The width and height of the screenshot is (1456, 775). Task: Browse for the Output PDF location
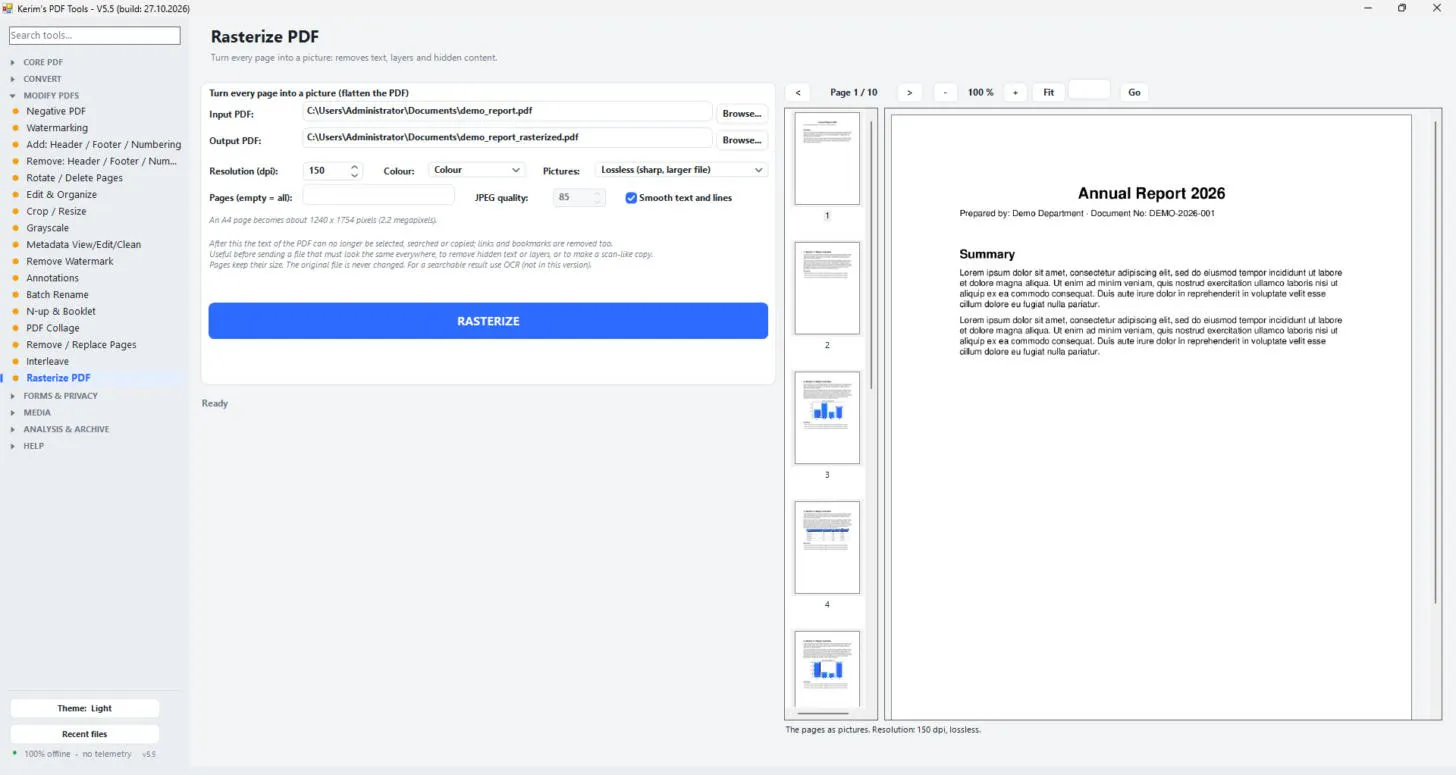742,140
